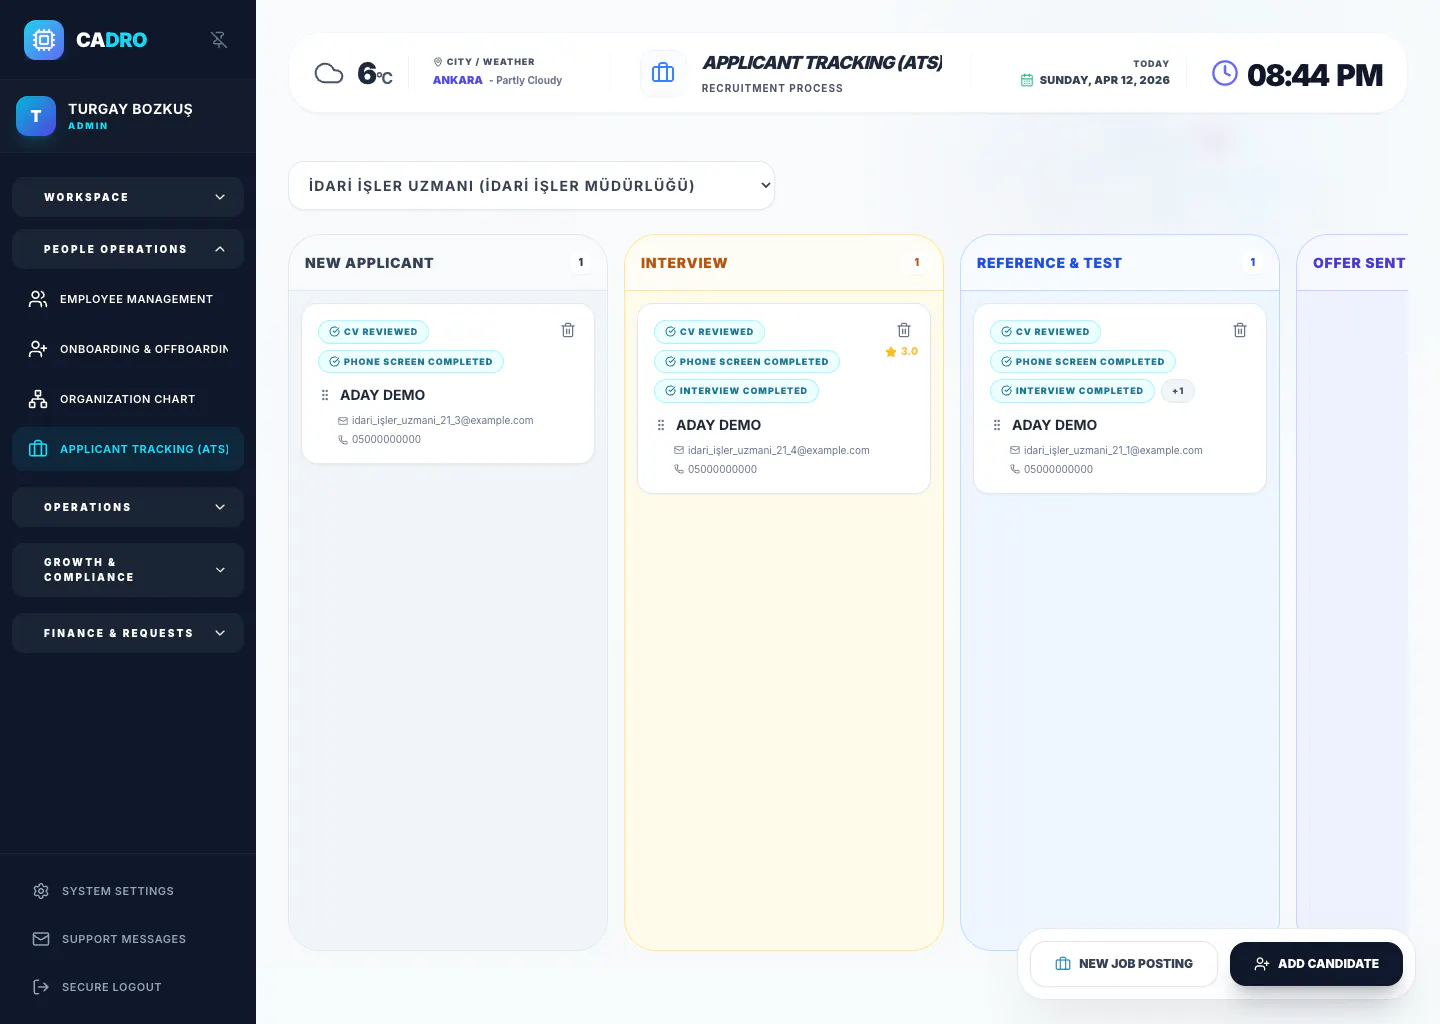Open Onboarding & Offboarding
Screen dimensions: 1440x1024
(x=128, y=349)
